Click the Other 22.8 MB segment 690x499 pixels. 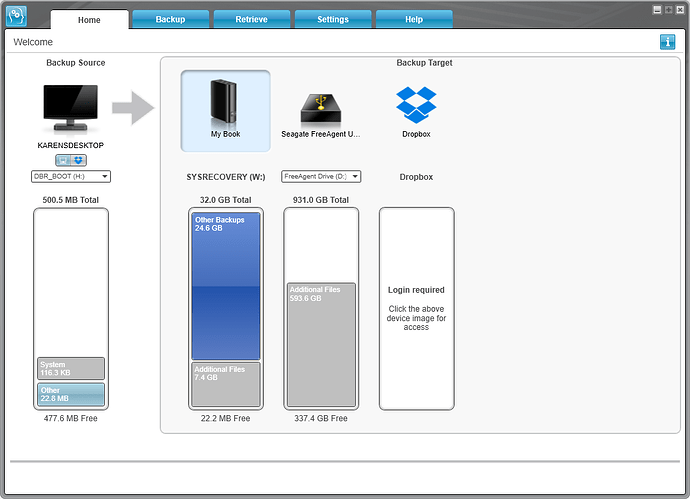coord(71,394)
